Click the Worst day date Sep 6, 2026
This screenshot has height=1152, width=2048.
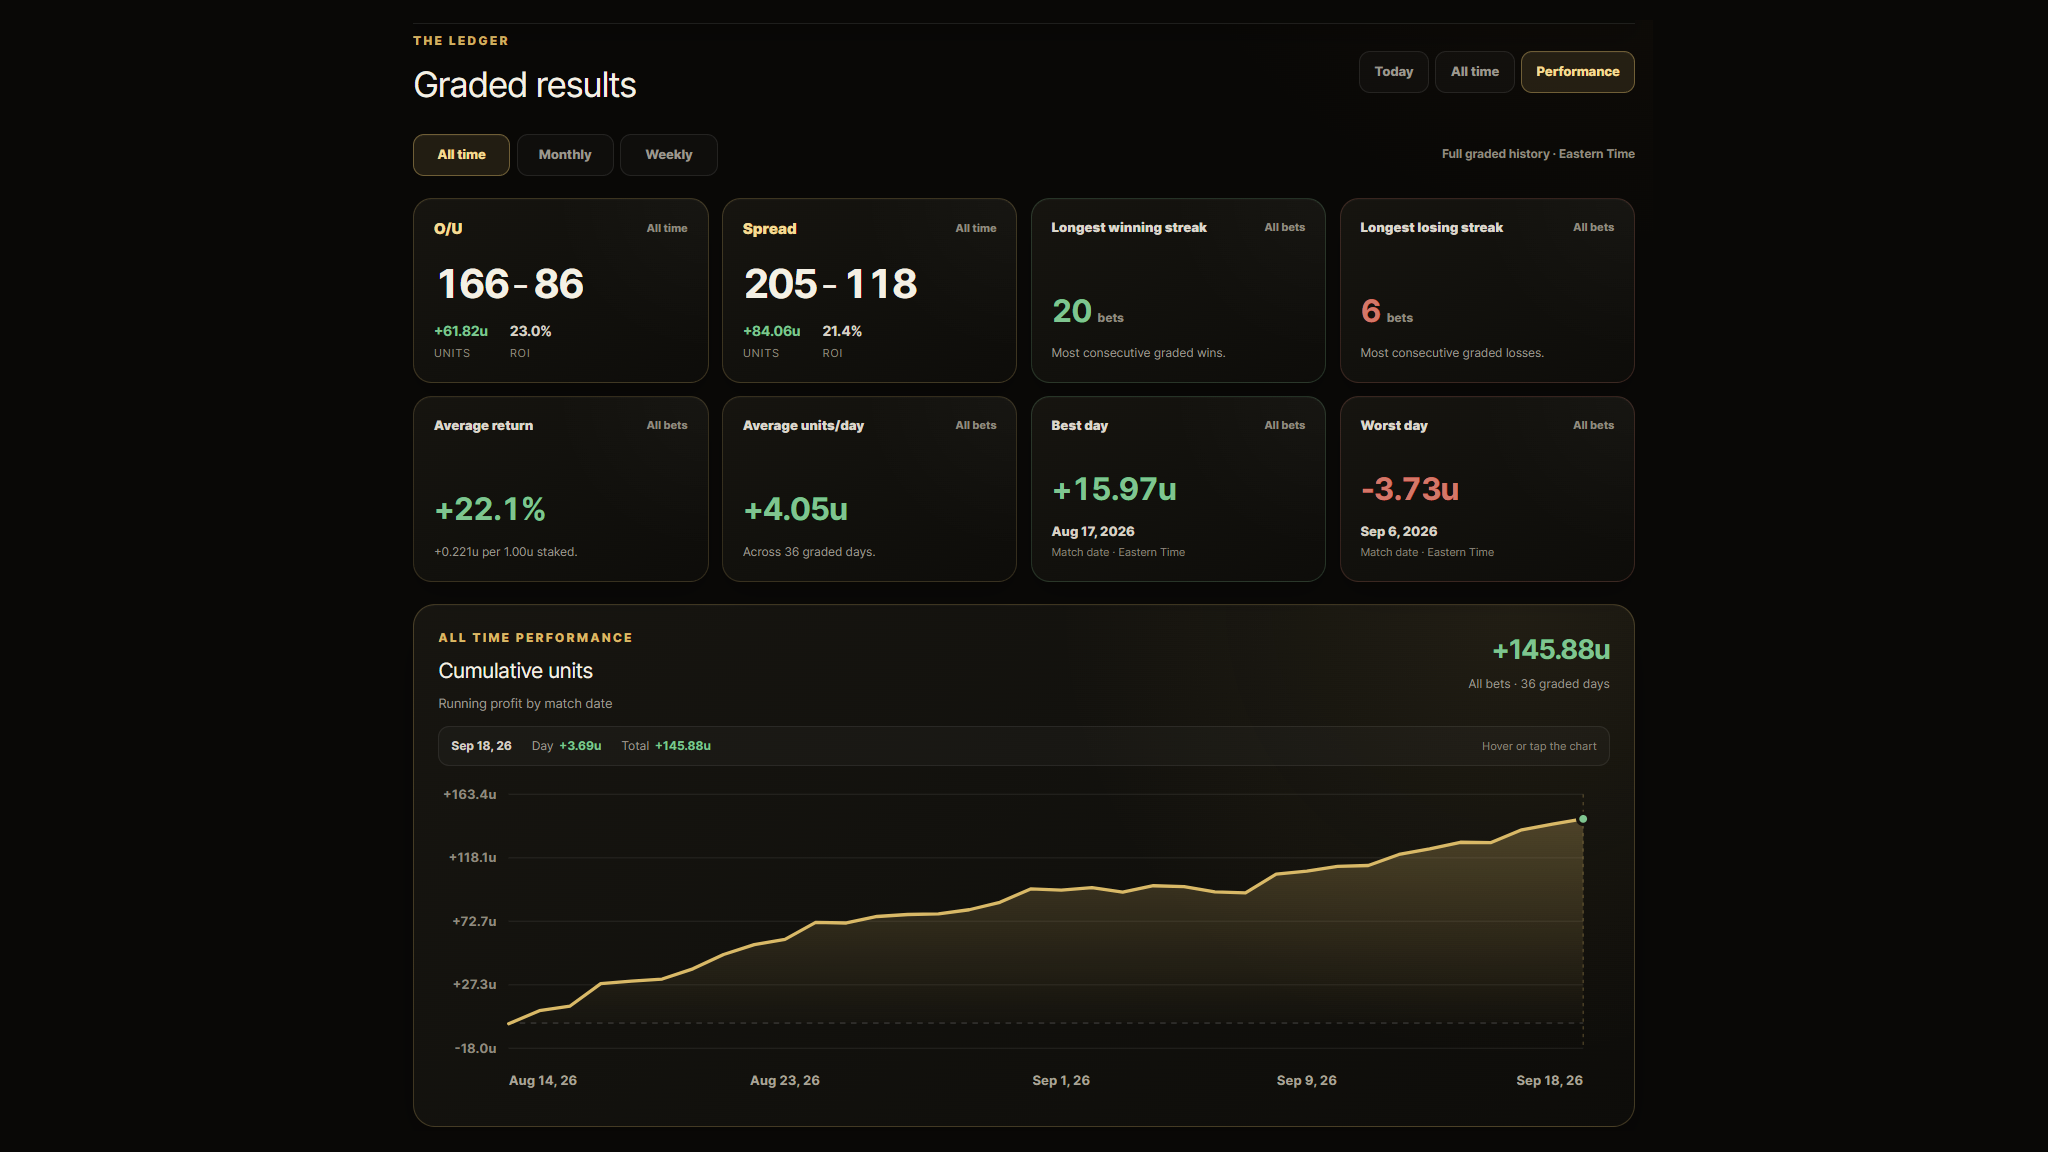pos(1399,532)
